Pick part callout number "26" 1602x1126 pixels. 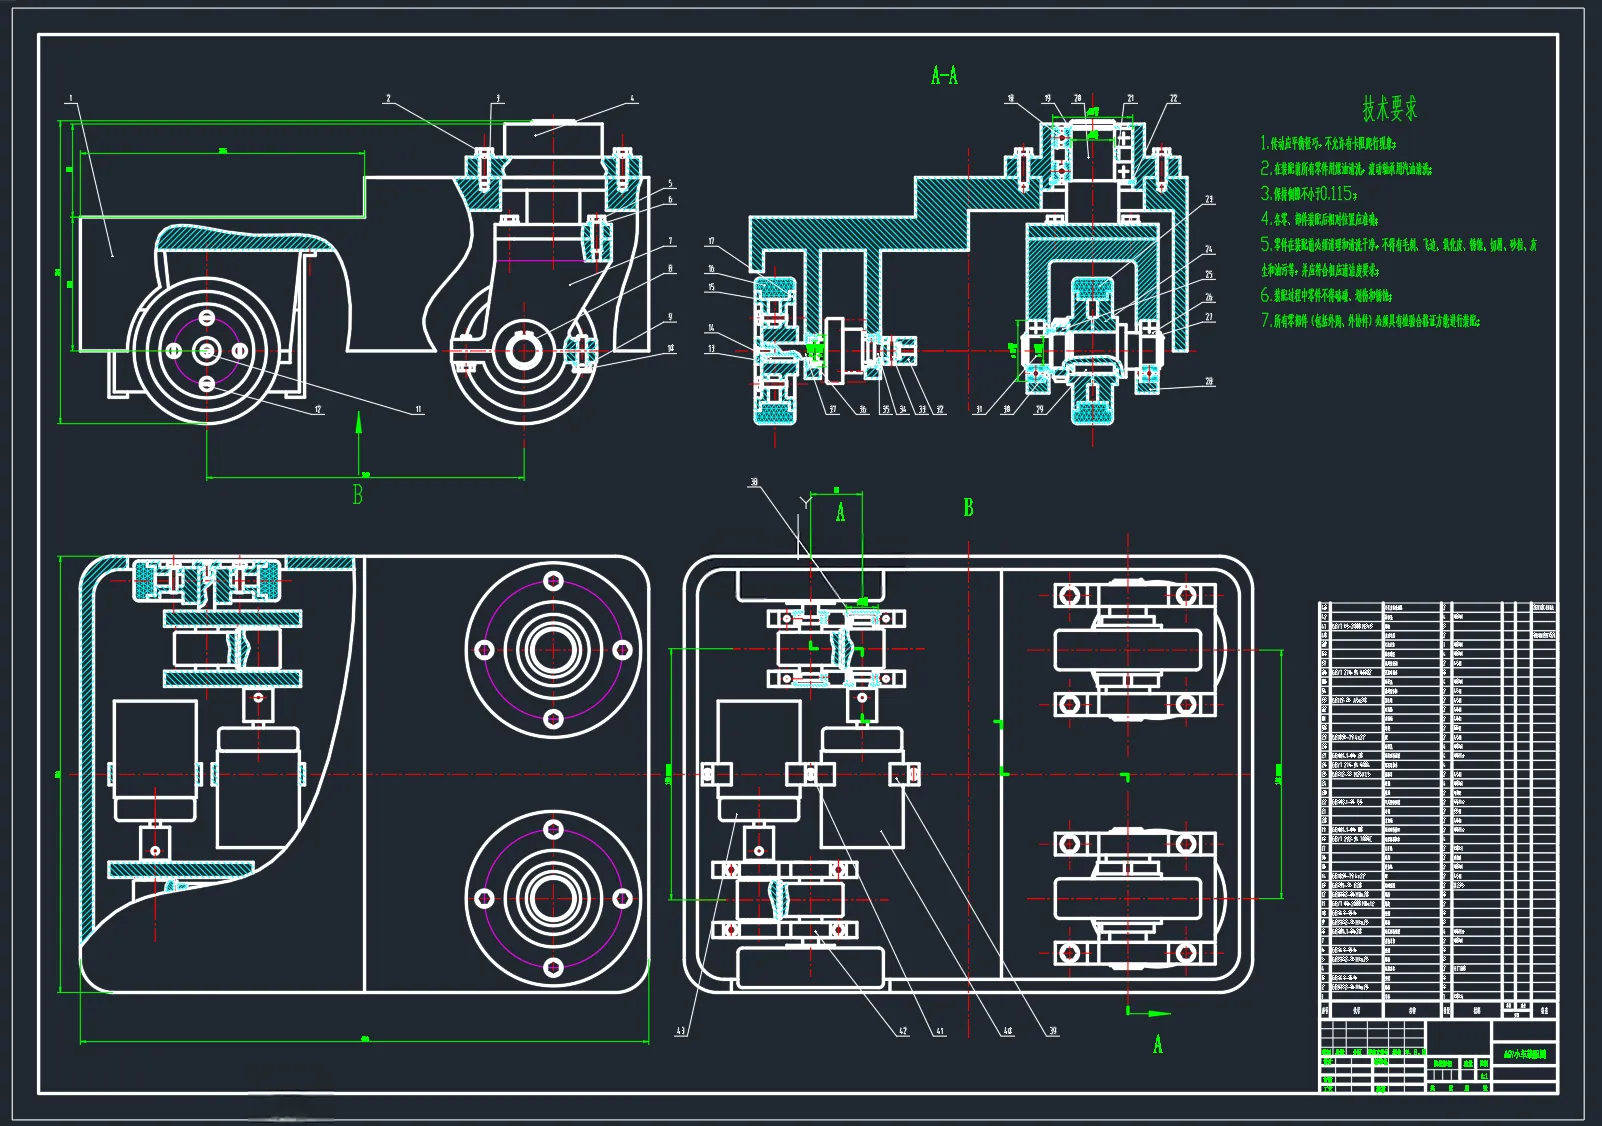click(x=1209, y=298)
